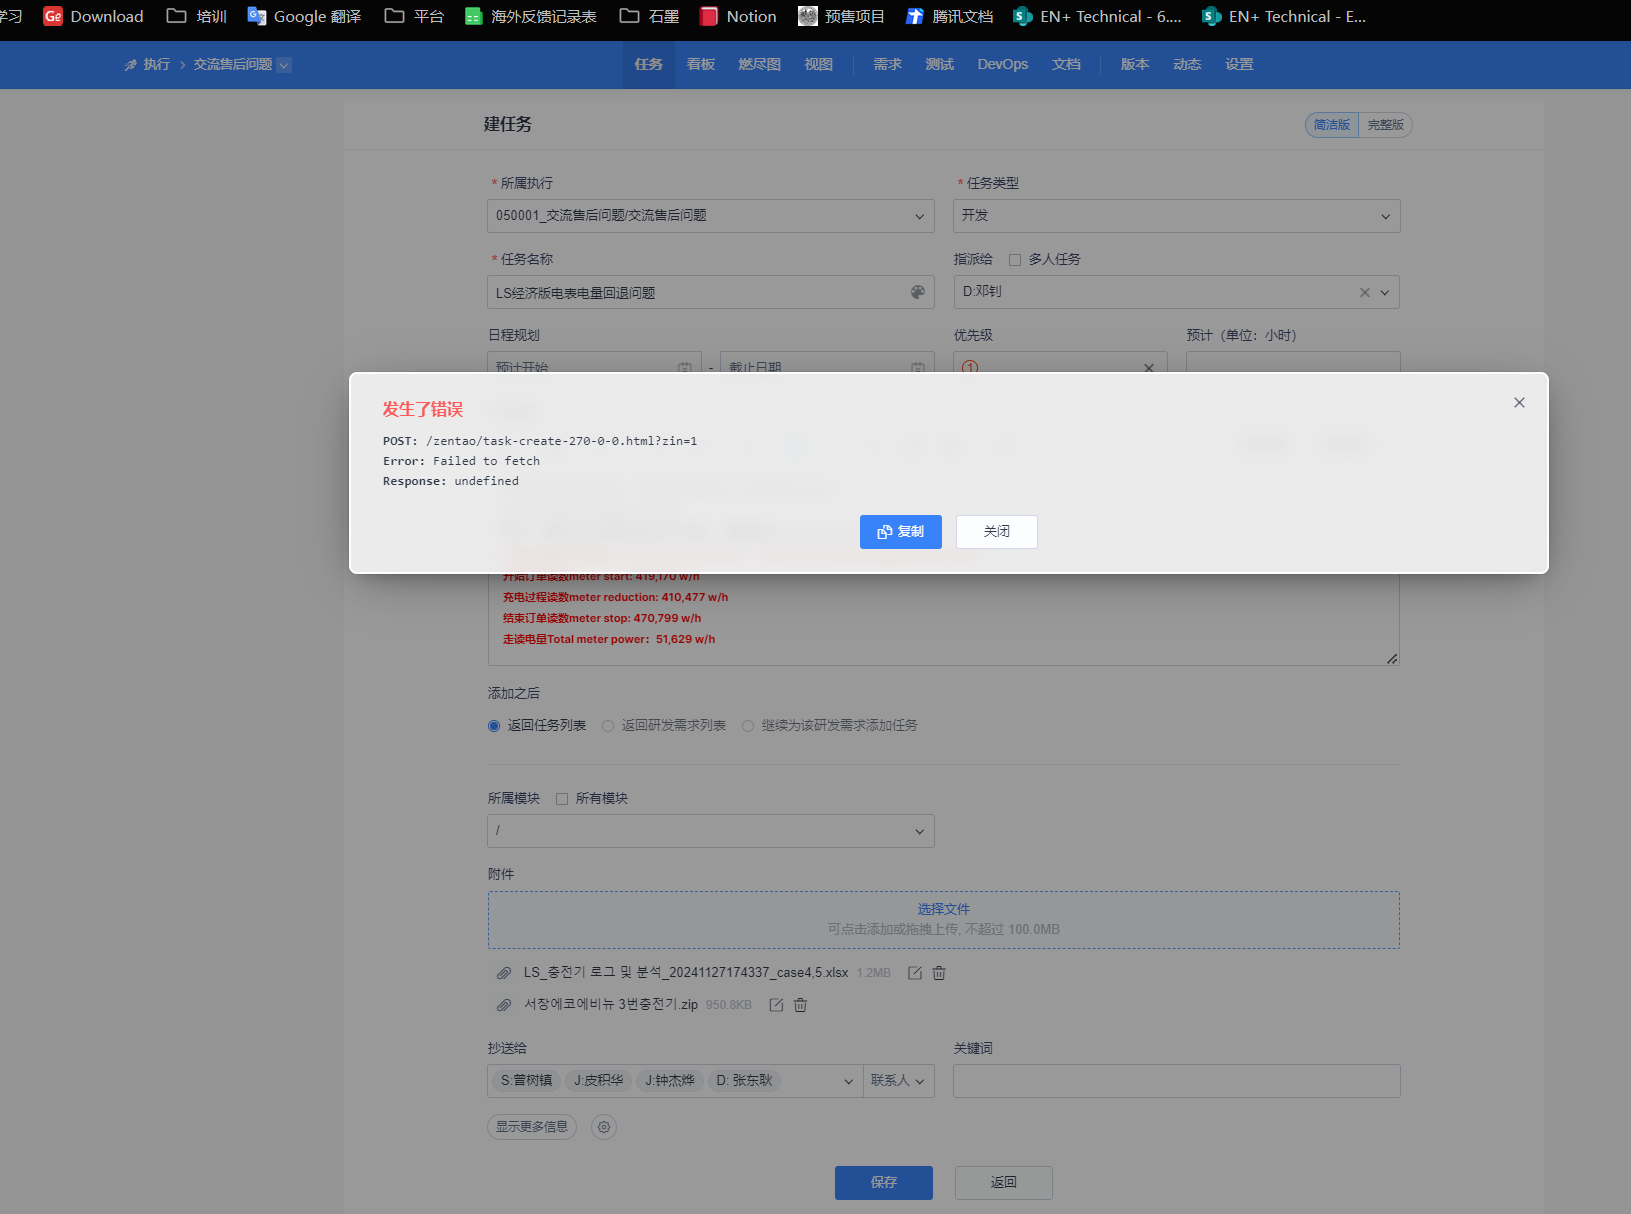Open the Notion bookmark

pos(738,16)
